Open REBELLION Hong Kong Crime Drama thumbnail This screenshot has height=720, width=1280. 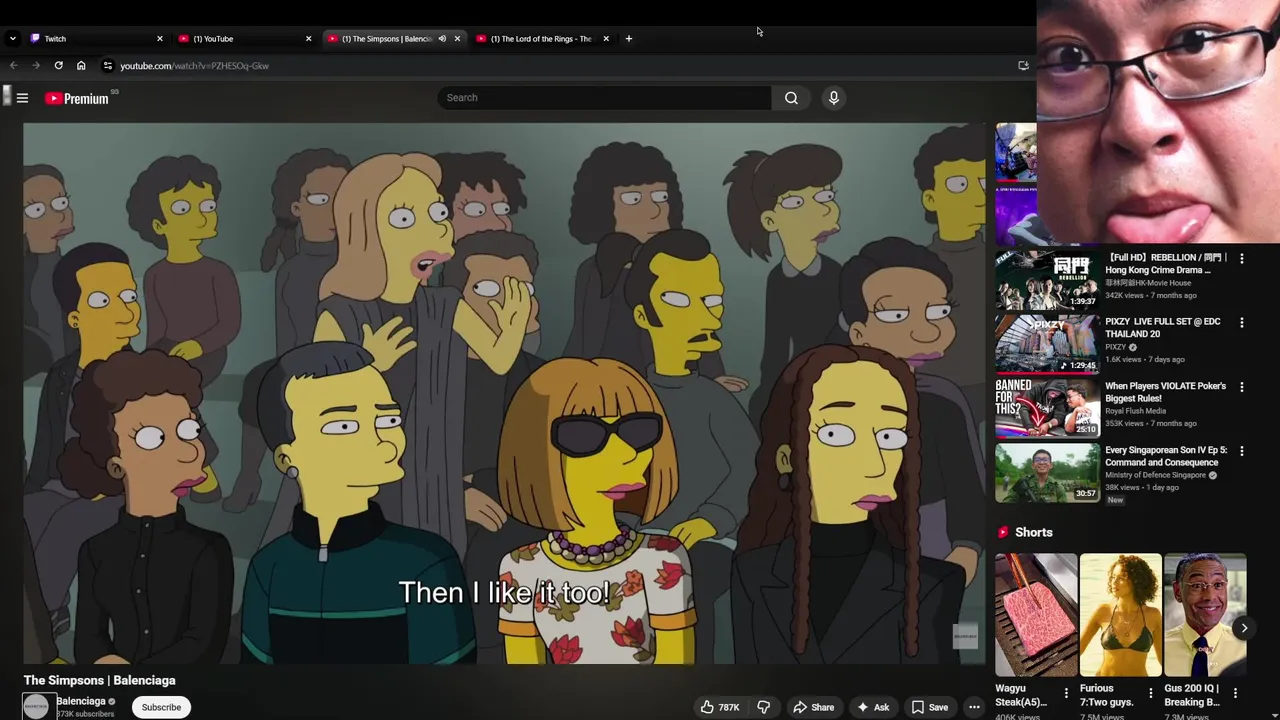pyautogui.click(x=1046, y=280)
